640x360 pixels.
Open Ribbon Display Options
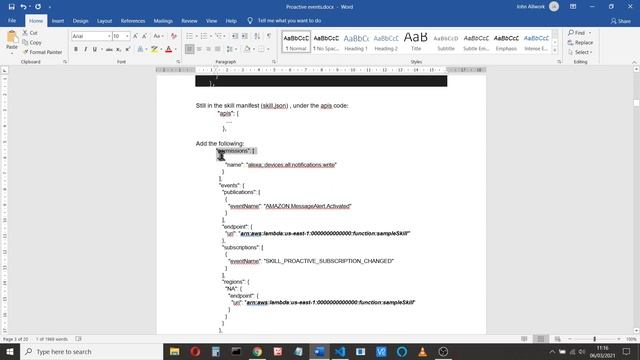click(x=573, y=7)
